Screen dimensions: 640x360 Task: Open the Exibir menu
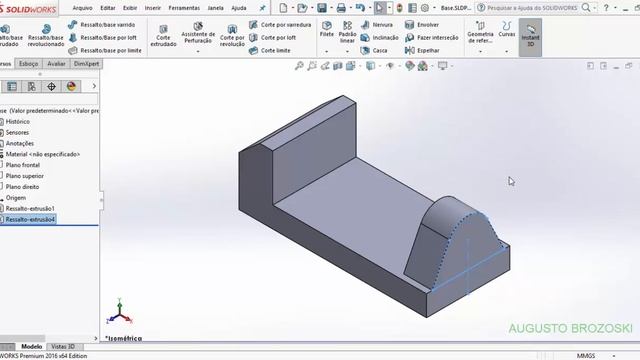(130, 8)
